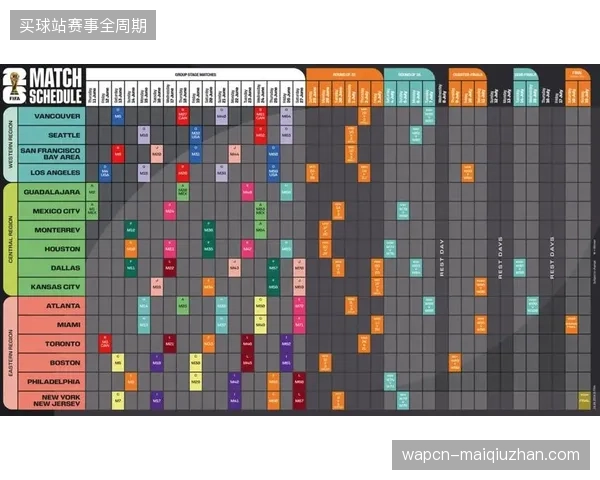Select the BOSTON city label
The width and height of the screenshot is (600, 480).
(52, 362)
